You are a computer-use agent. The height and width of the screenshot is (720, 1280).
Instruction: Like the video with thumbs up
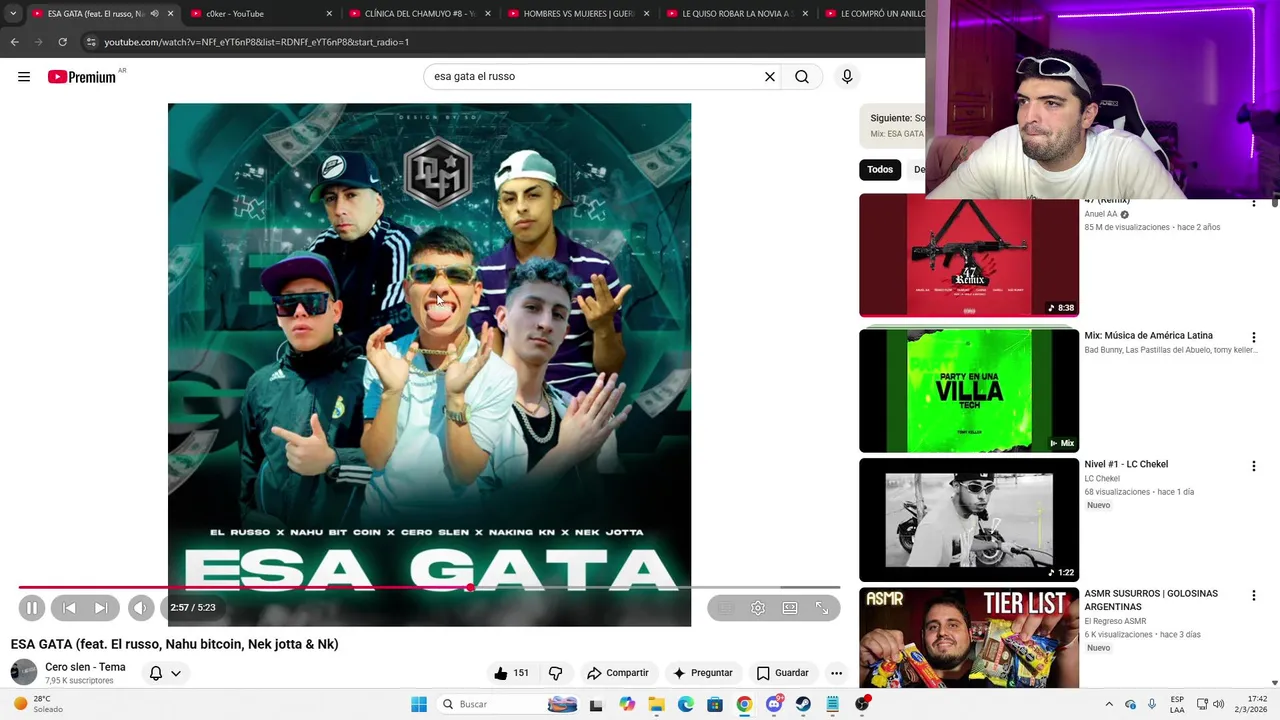pos(511,673)
